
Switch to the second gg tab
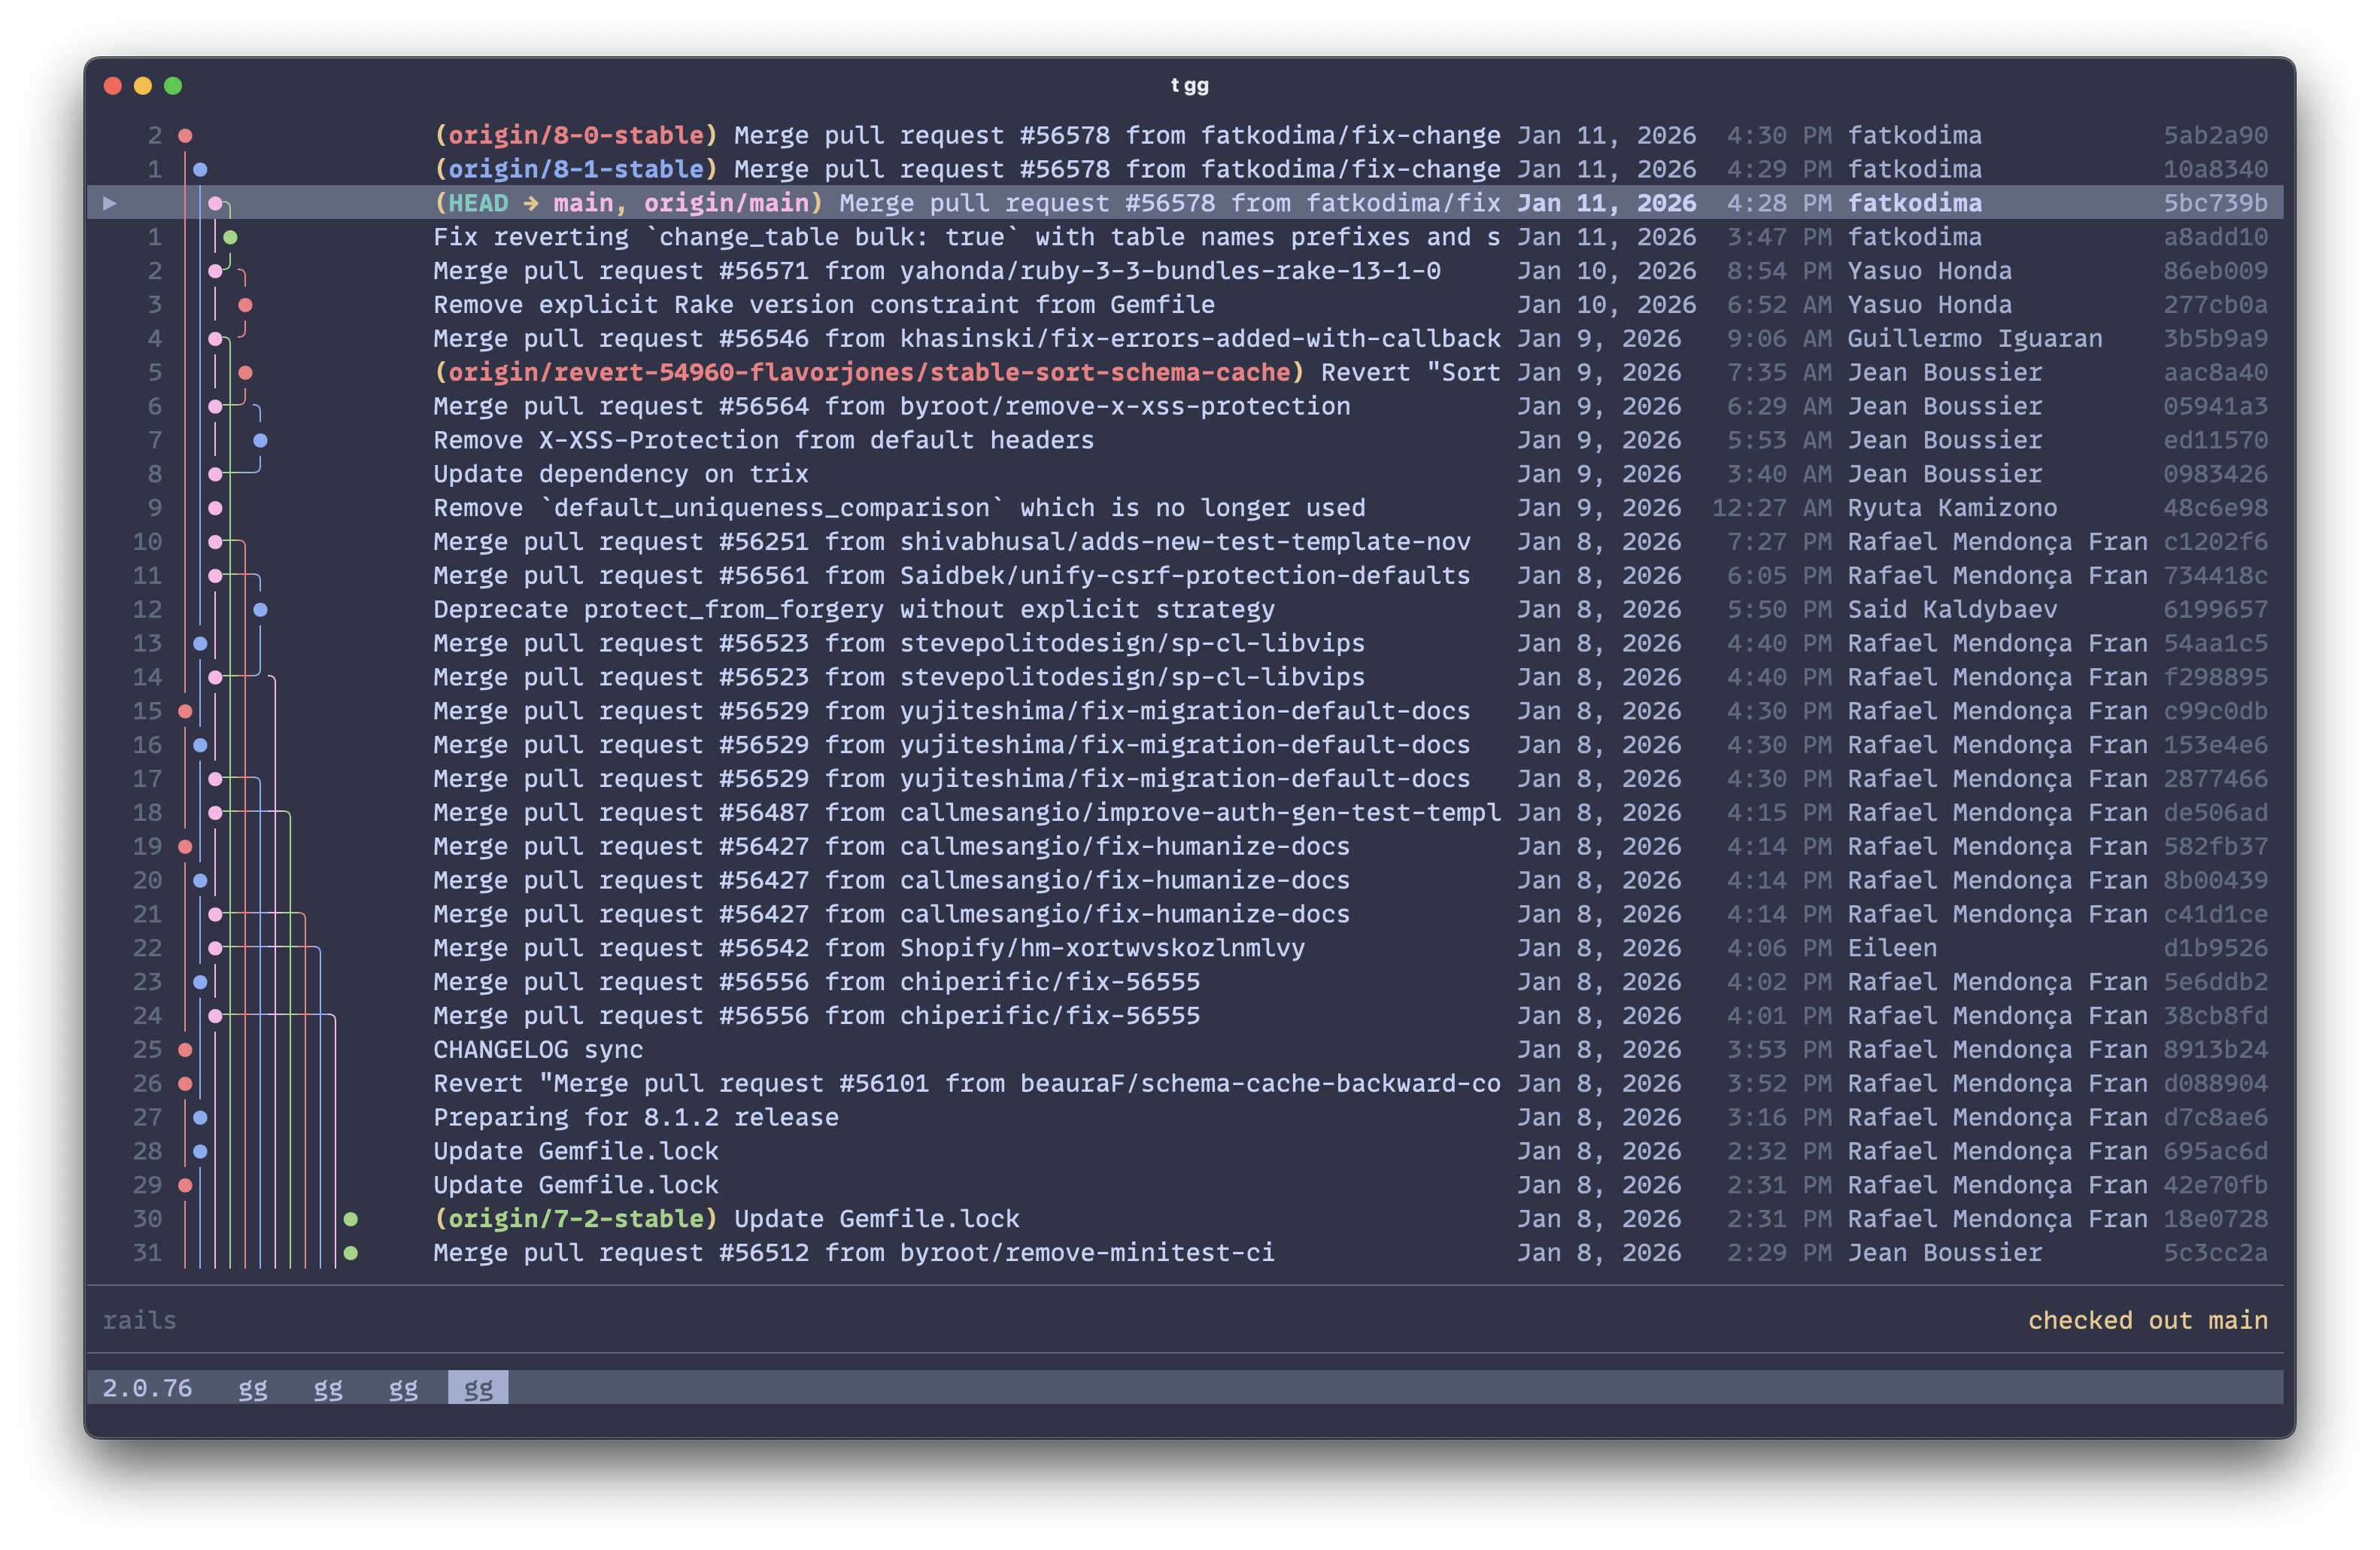coord(329,1388)
